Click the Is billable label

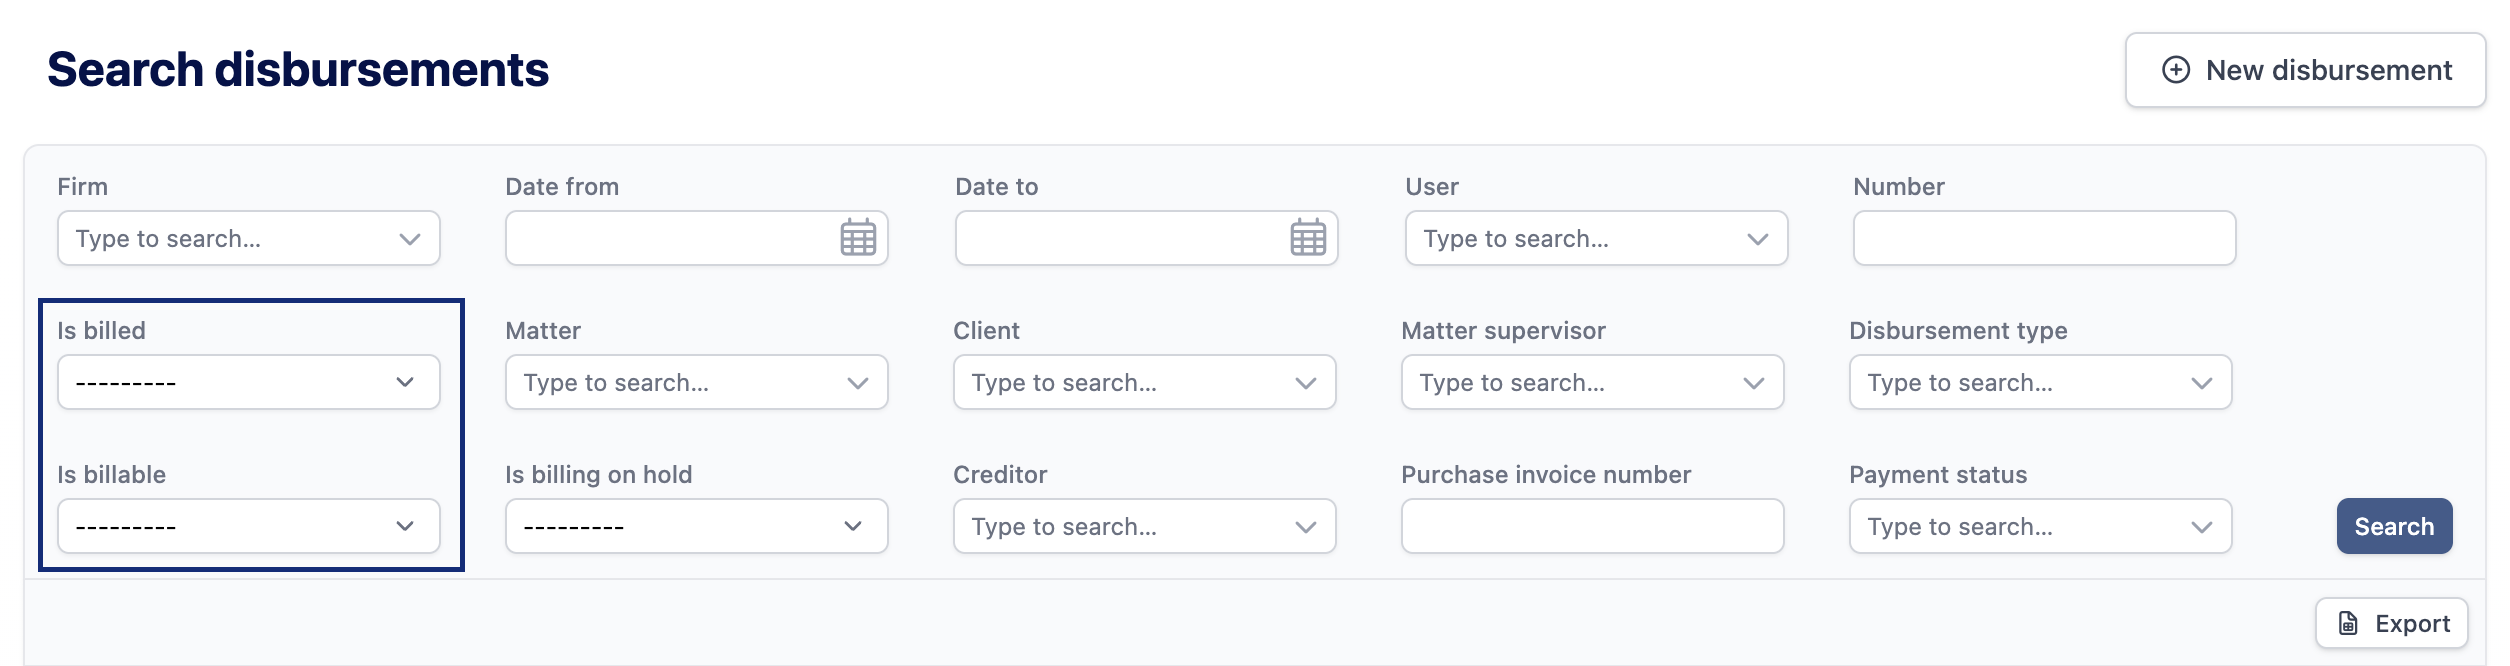(x=111, y=475)
